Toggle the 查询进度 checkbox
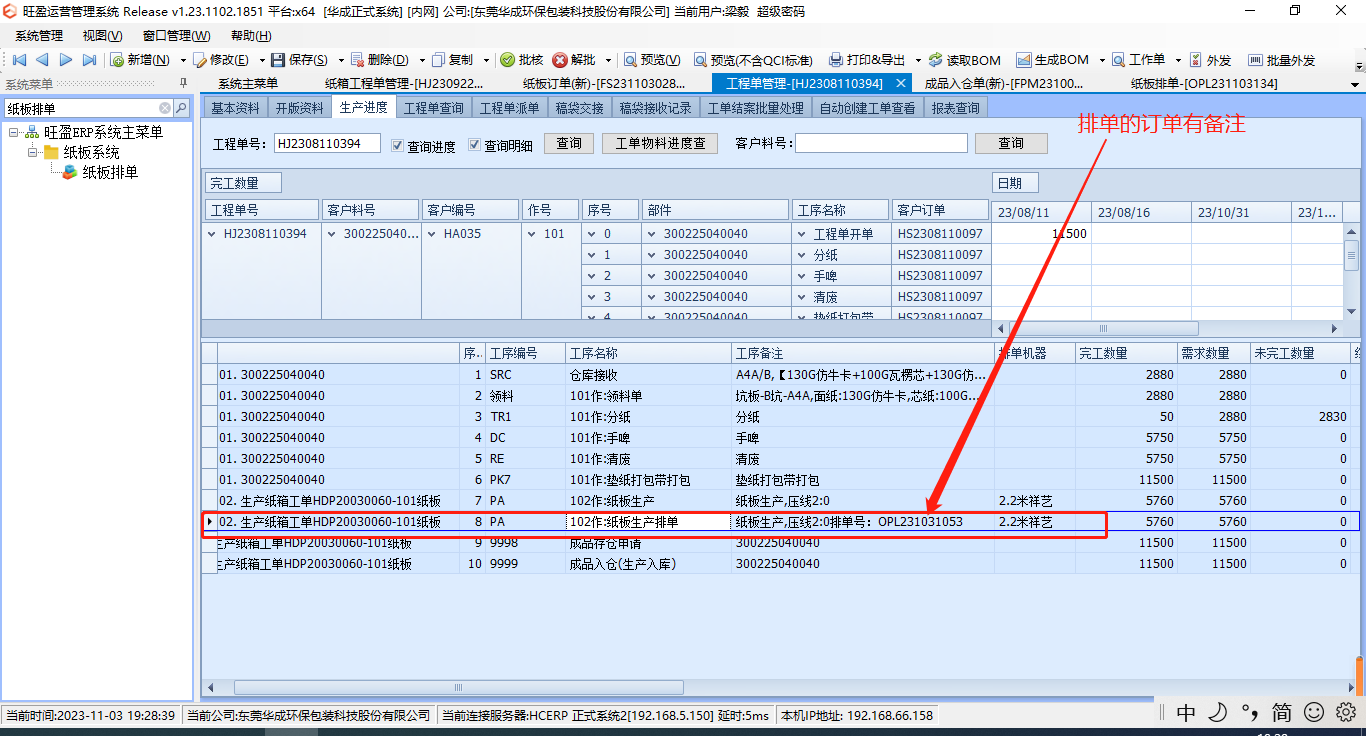Screen dimensions: 1366x736 (x=398, y=145)
